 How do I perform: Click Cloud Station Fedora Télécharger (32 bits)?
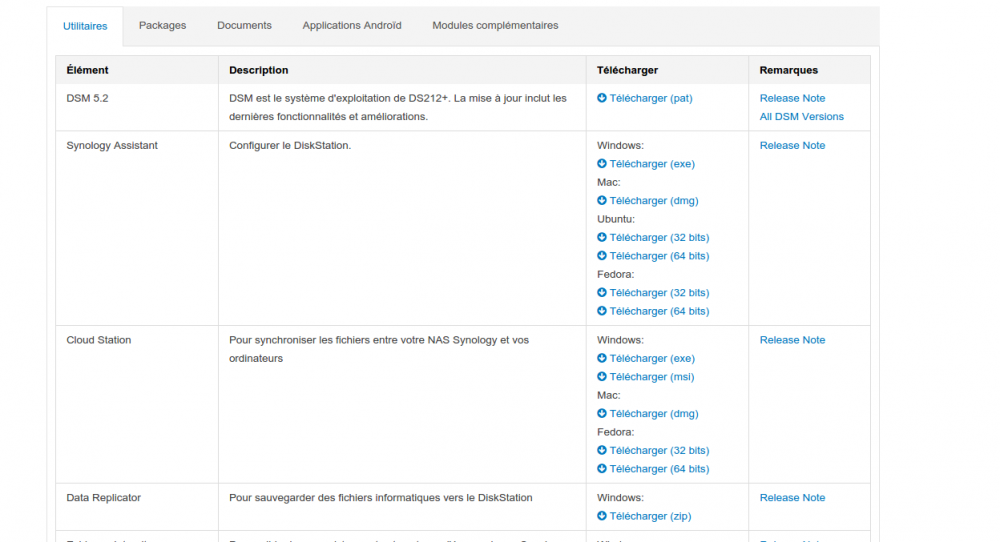tap(659, 450)
